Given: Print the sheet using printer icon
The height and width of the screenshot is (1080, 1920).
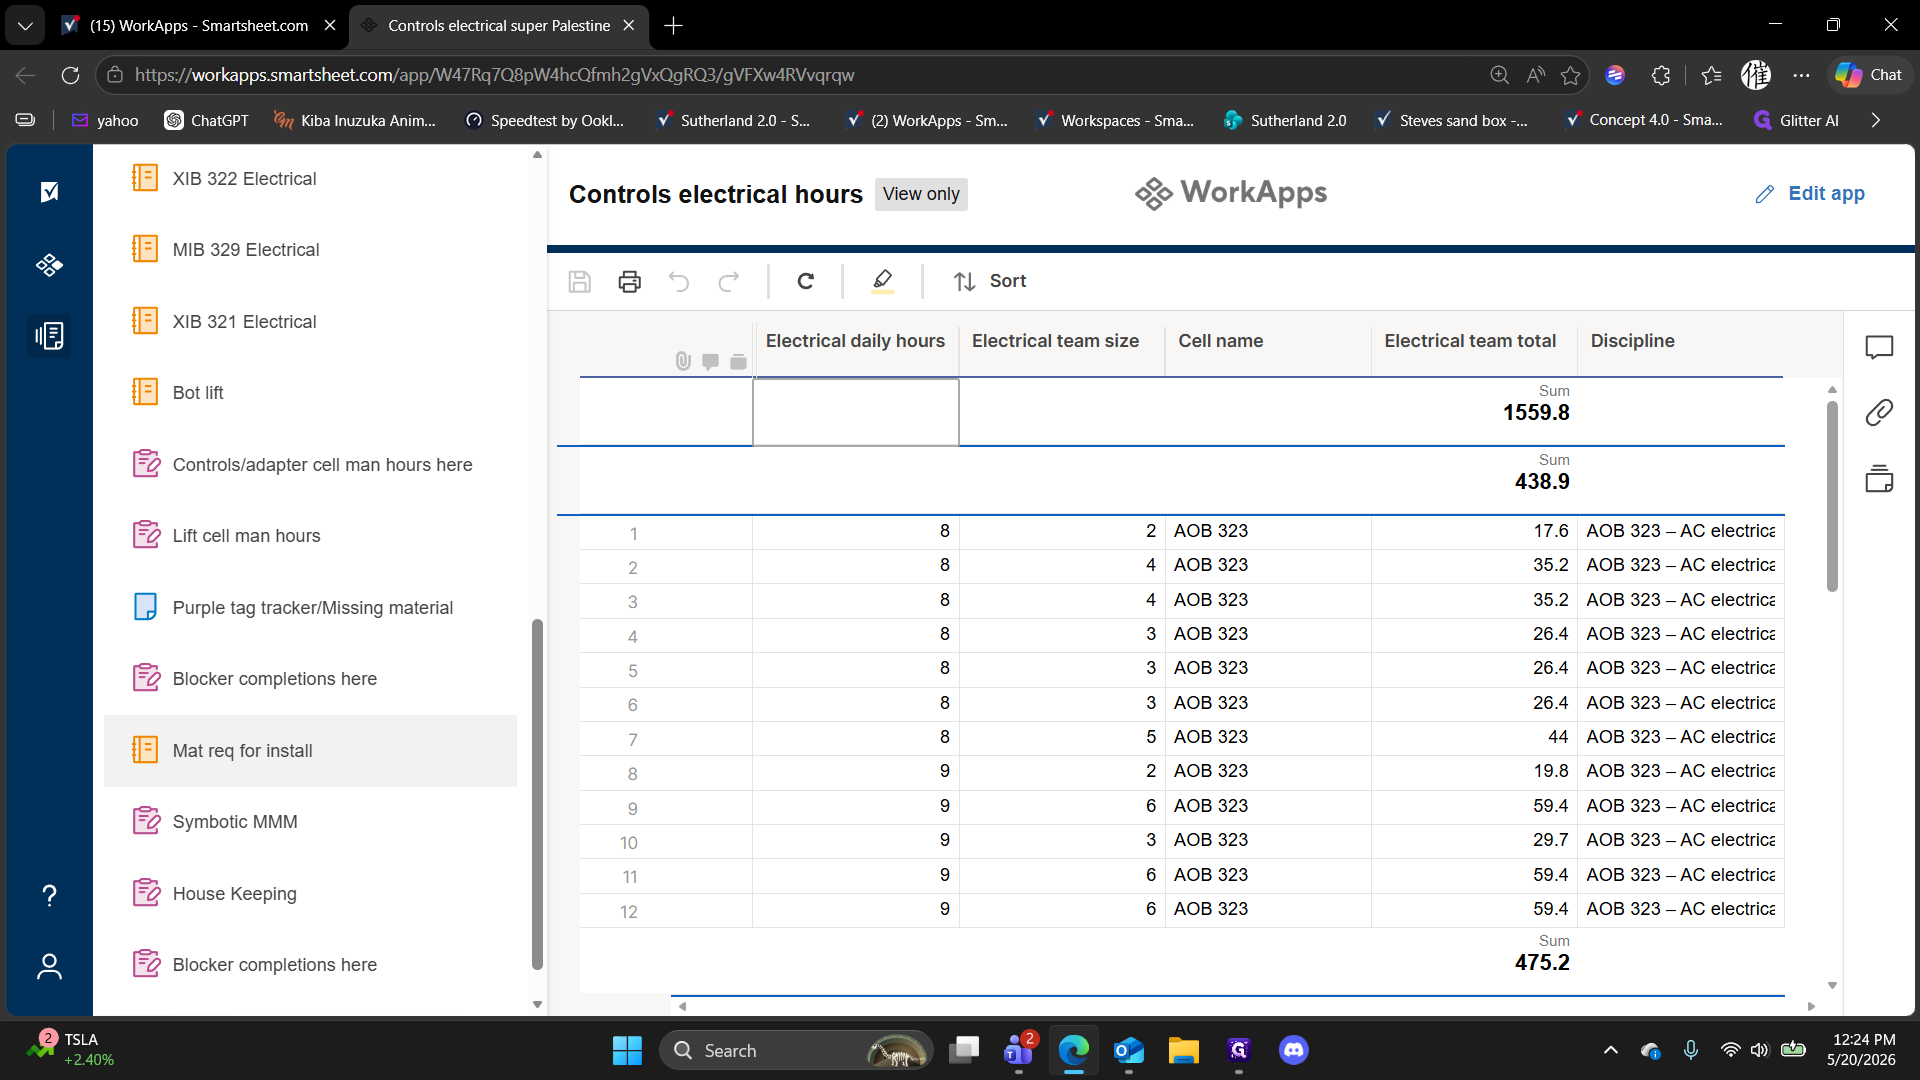Looking at the screenshot, I should point(630,281).
